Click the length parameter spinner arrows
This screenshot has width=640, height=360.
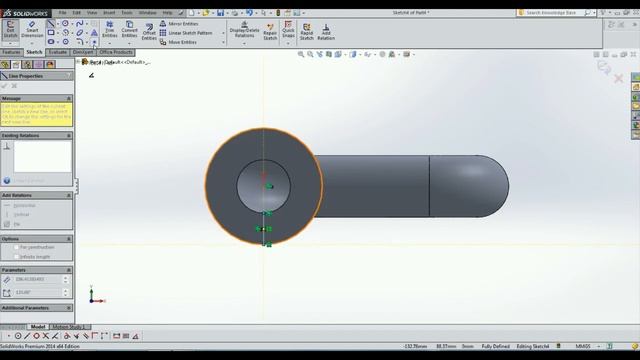pos(66,280)
